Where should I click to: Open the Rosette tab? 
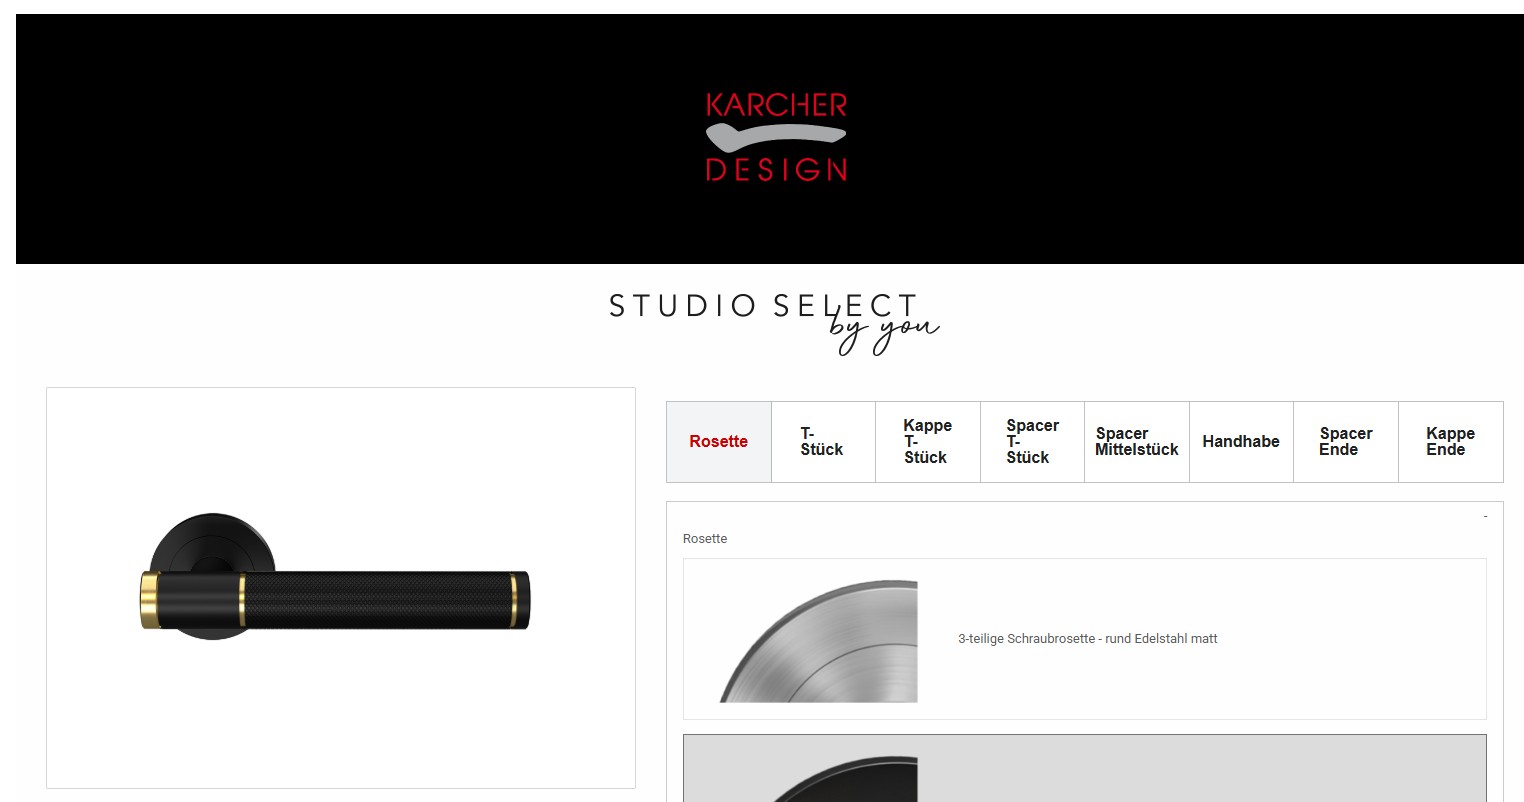(719, 442)
